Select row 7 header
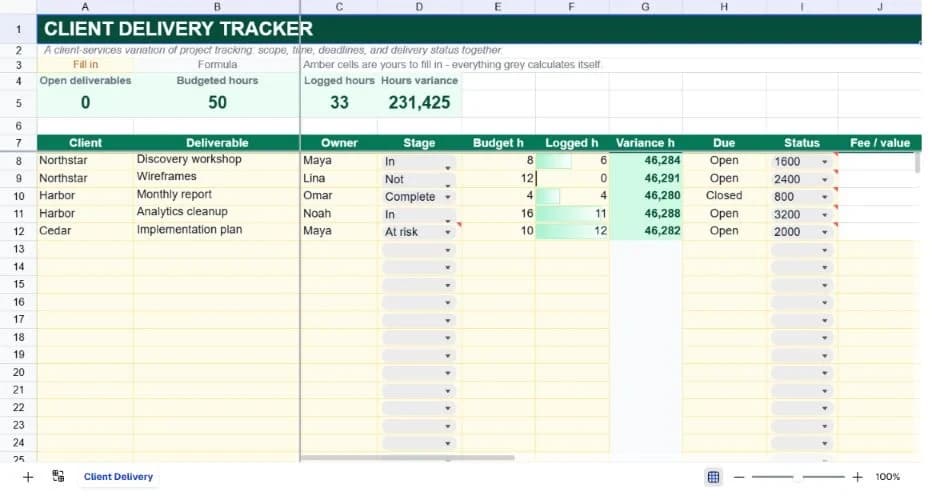The height and width of the screenshot is (496, 932). pyautogui.click(x=18, y=143)
